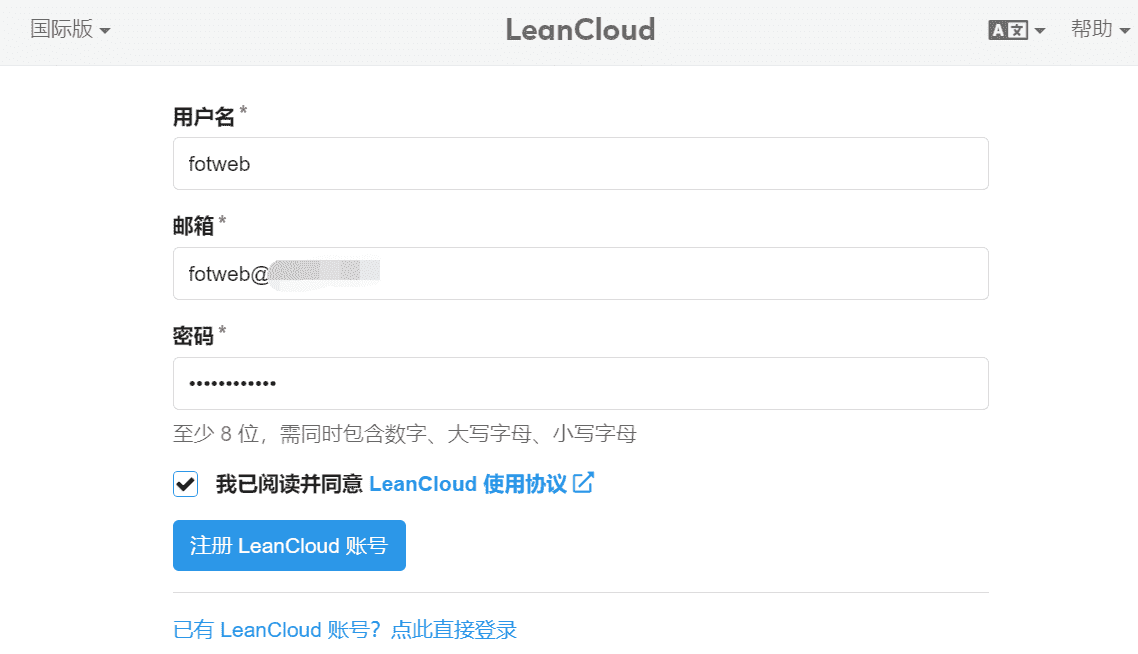Click the 我已阅读并同意 checkbox label text

click(289, 483)
